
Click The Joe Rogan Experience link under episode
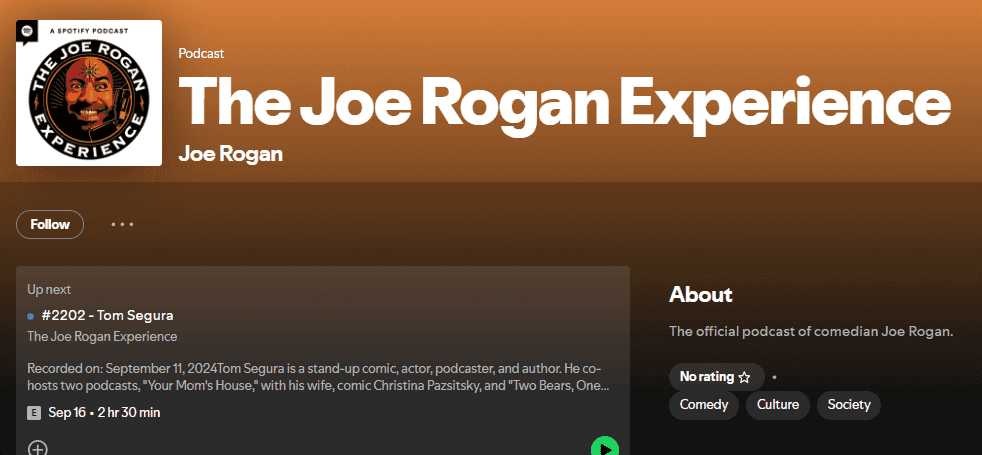[x=102, y=337]
